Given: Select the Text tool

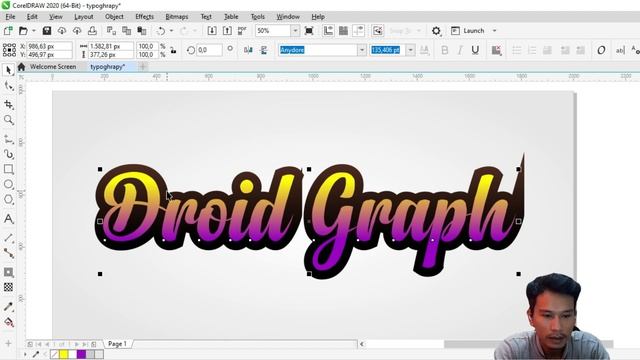Looking at the screenshot, I should pos(9,219).
